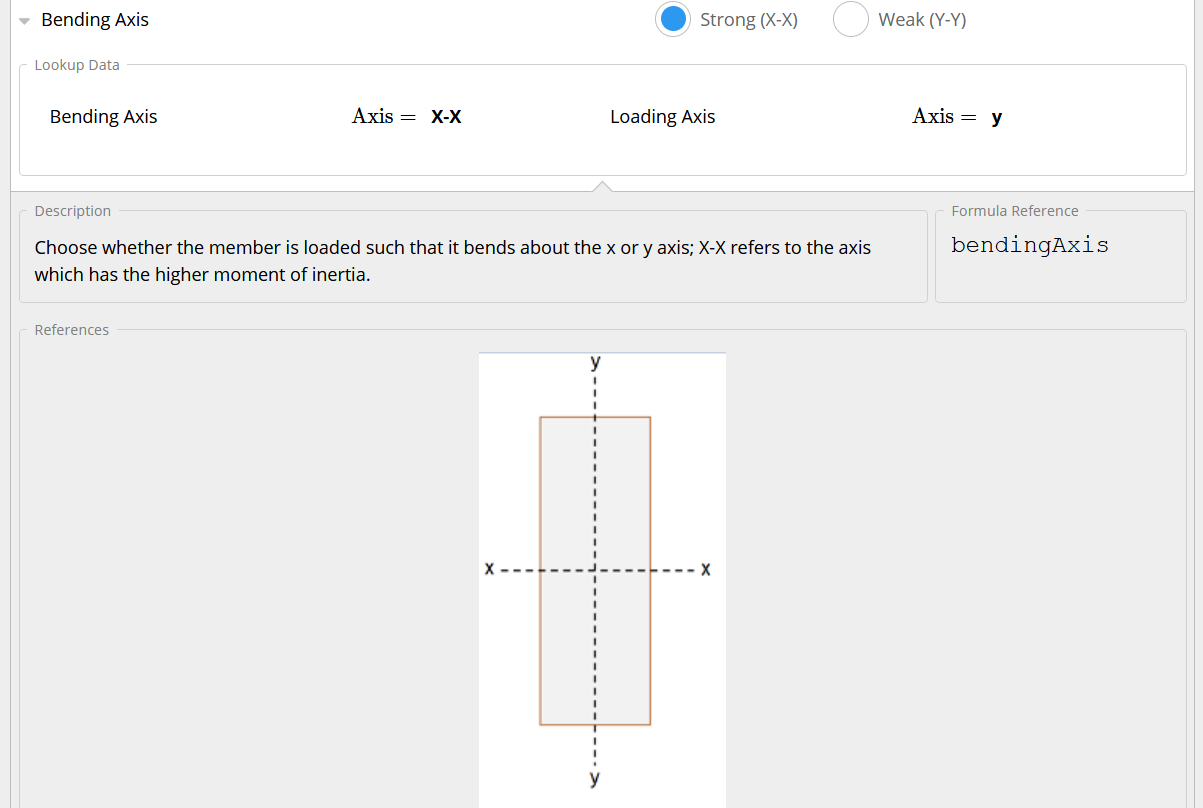Collapse the Bending Axis section arrow

(24, 21)
